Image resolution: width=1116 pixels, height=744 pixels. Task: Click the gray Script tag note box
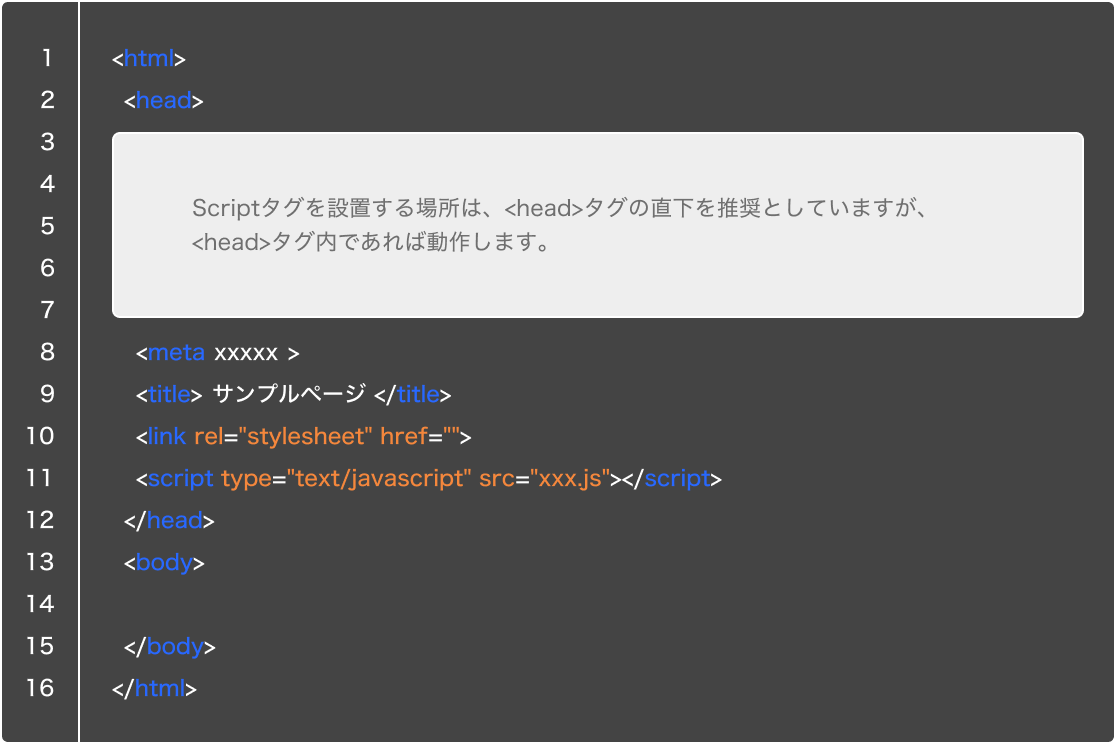pos(597,225)
